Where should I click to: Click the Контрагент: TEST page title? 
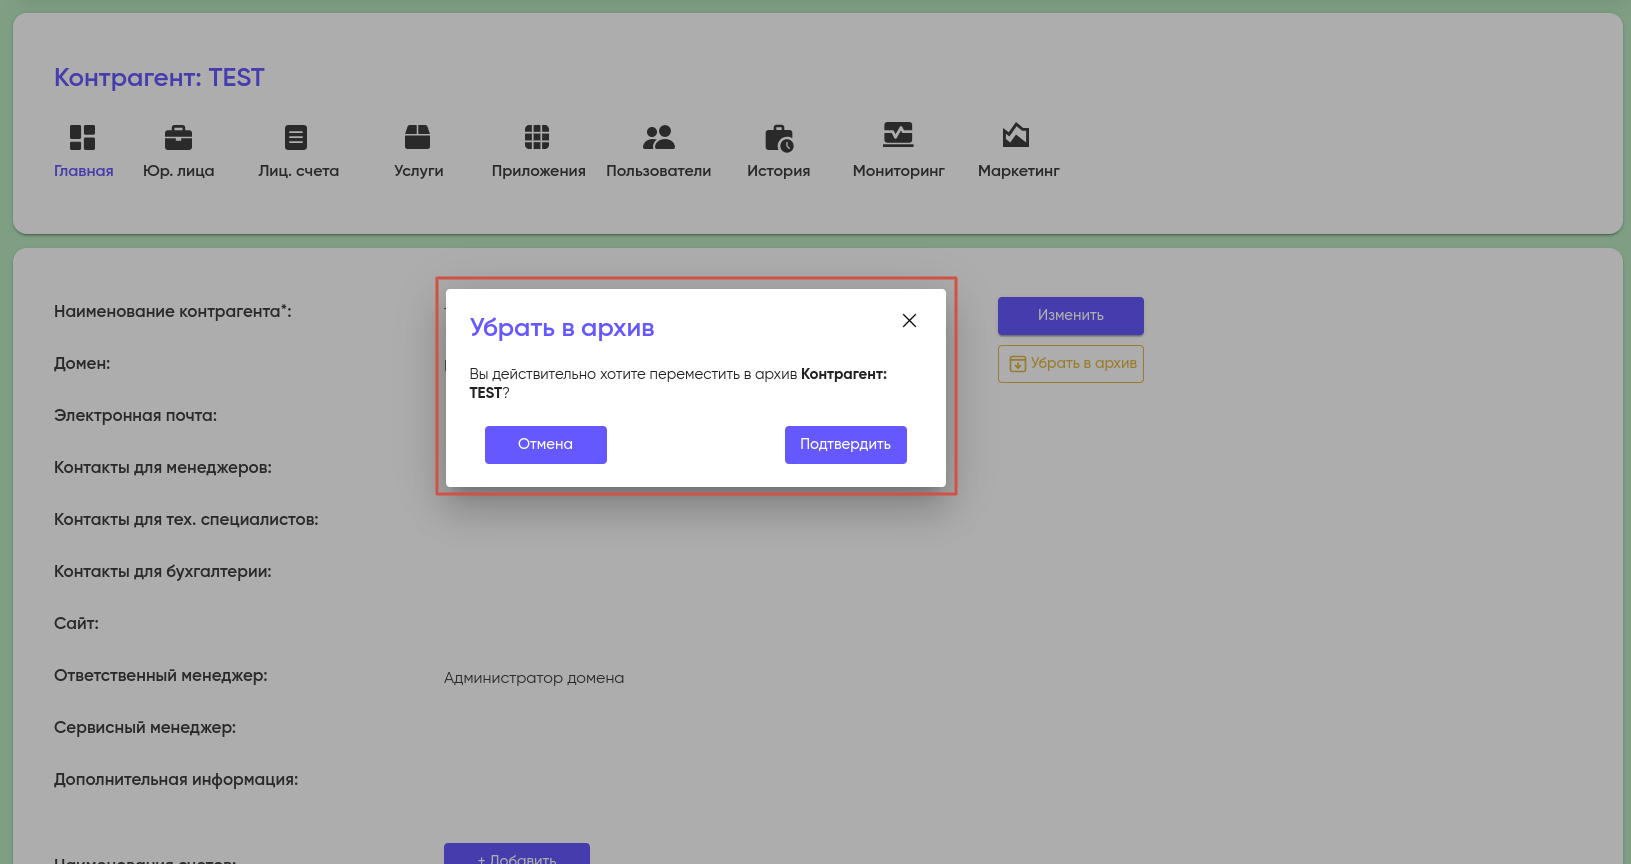click(x=159, y=78)
